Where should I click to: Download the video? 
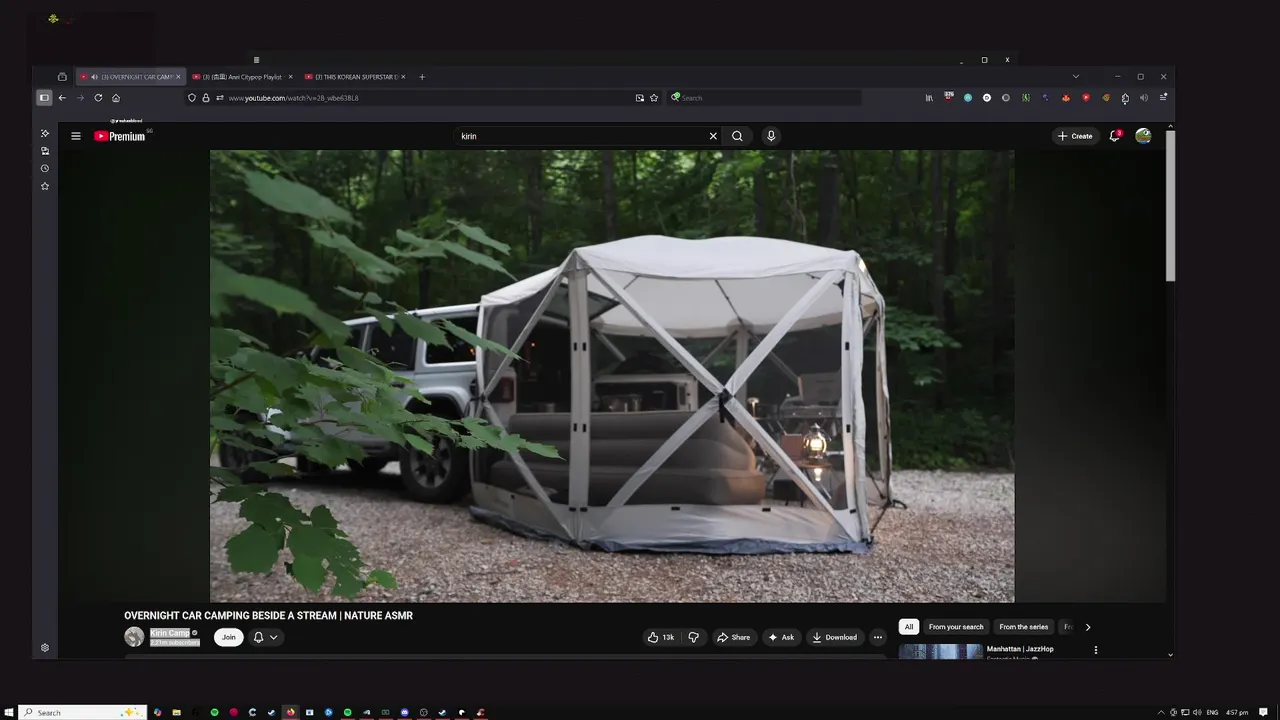834,637
